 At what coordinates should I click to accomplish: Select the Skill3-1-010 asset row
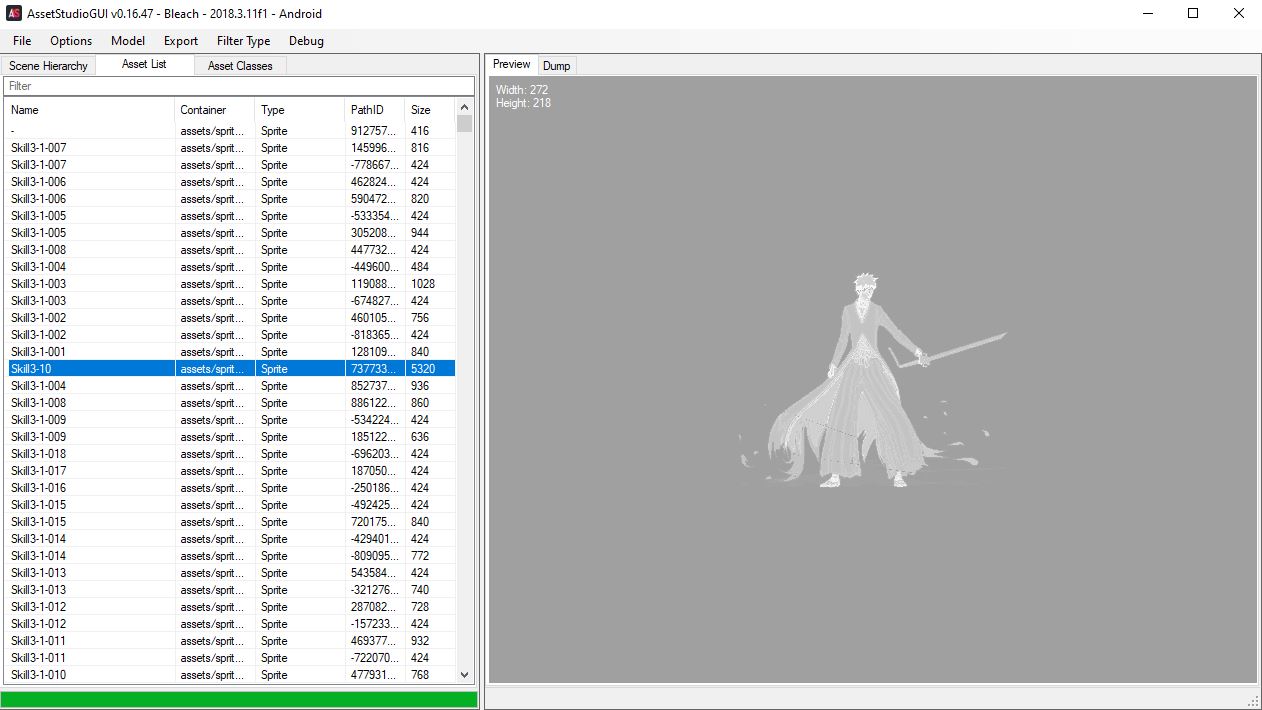pyautogui.click(x=231, y=675)
